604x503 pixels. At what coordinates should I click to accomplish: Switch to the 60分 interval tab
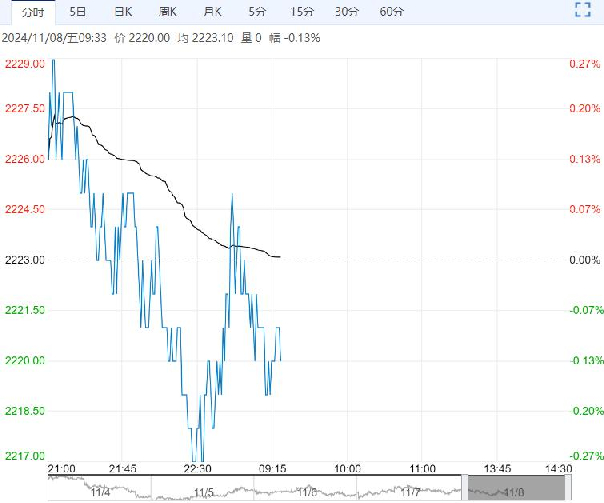pyautogui.click(x=392, y=12)
